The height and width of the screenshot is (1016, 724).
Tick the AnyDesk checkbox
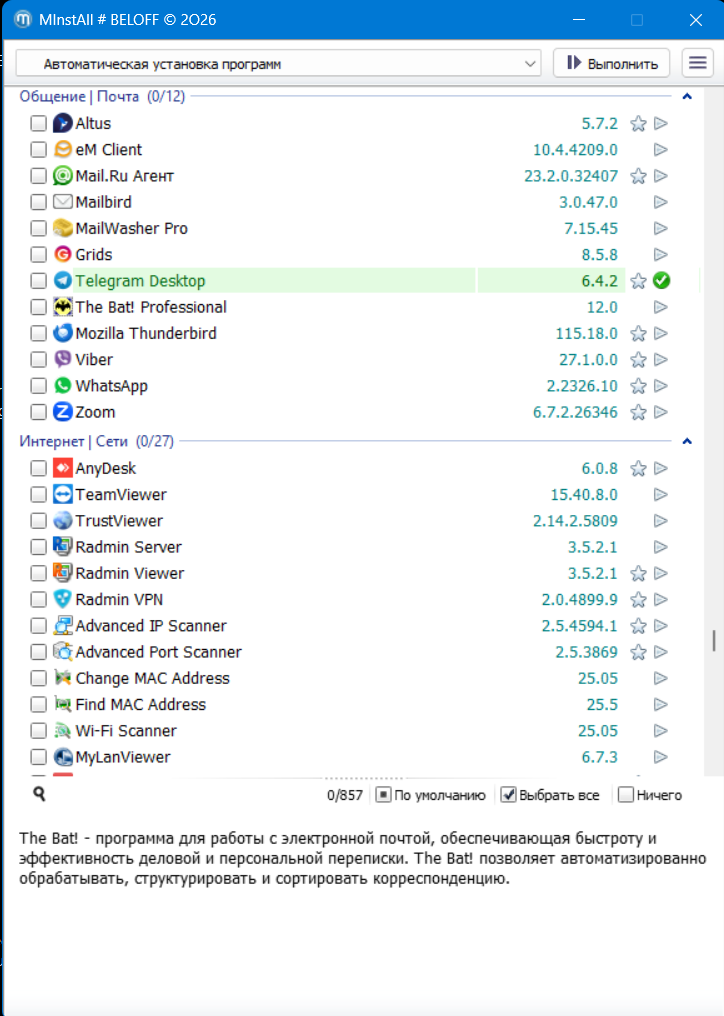(x=38, y=468)
